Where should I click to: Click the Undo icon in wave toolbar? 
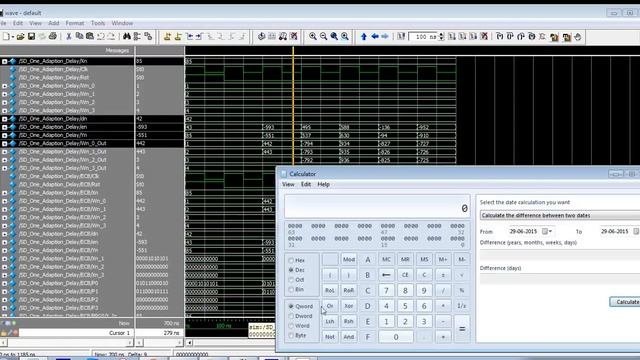(x=100, y=37)
